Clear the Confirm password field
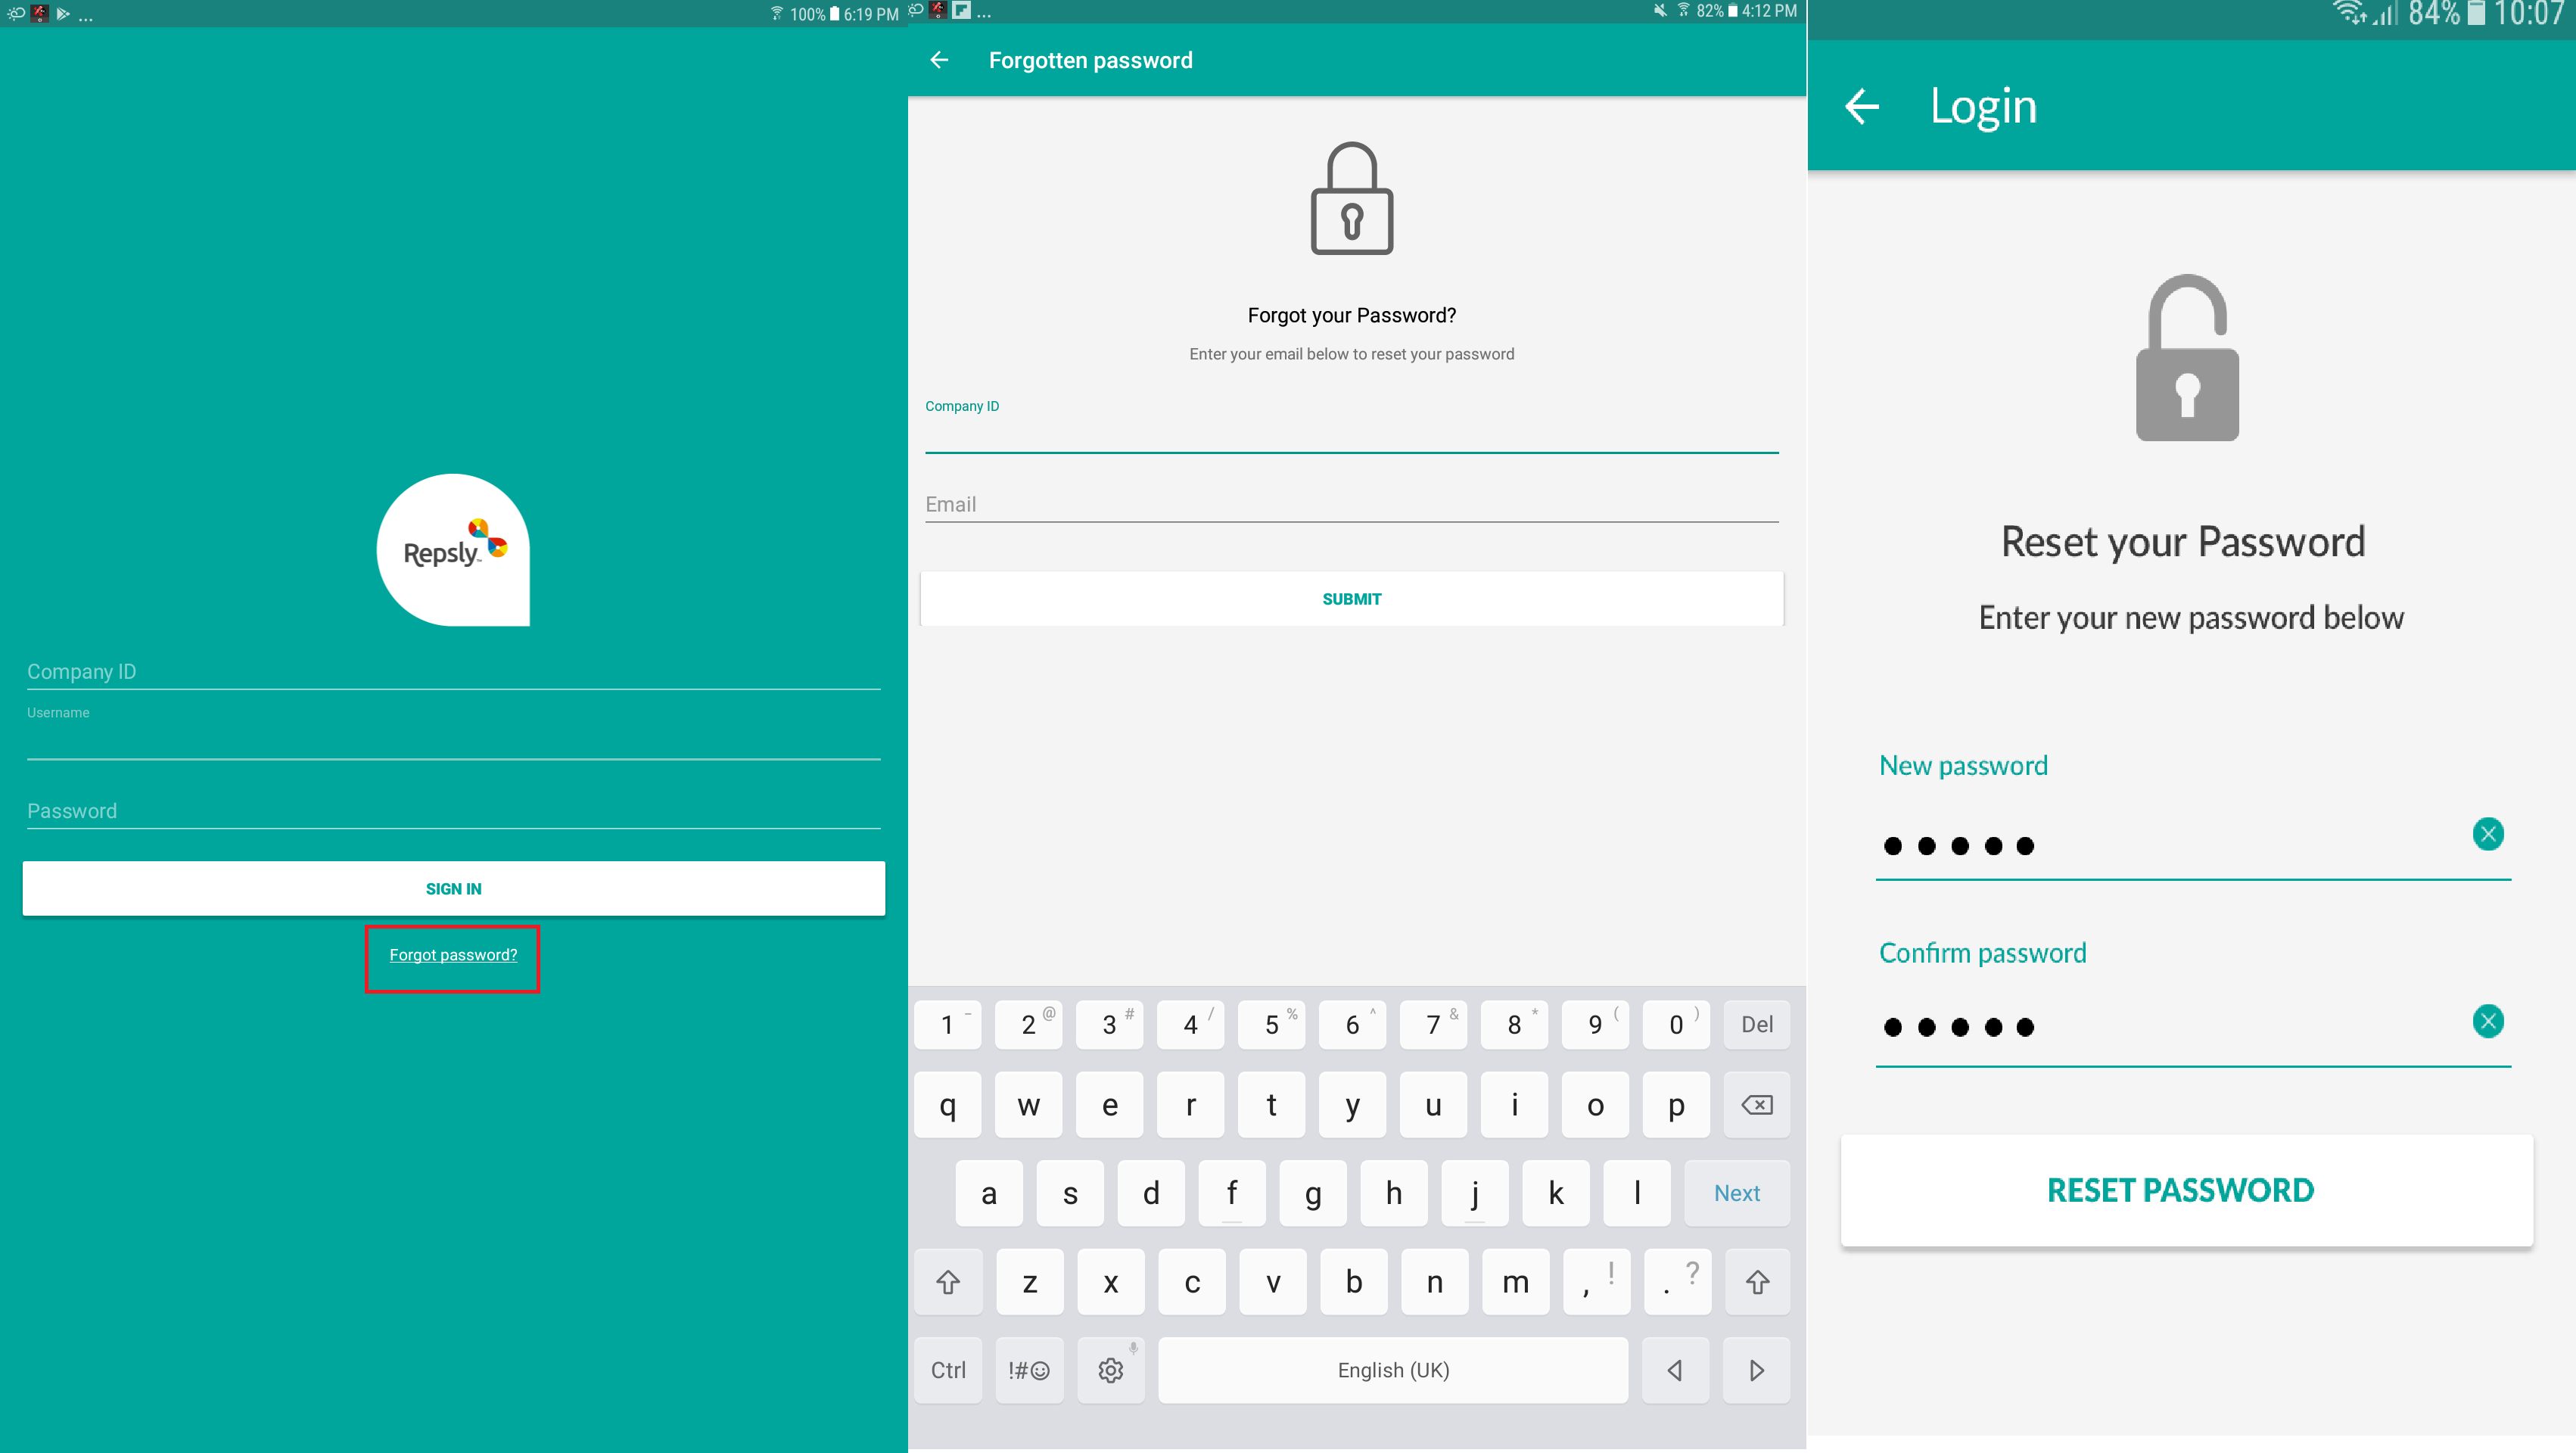Viewport: 2576px width, 1453px height. (x=2488, y=1021)
